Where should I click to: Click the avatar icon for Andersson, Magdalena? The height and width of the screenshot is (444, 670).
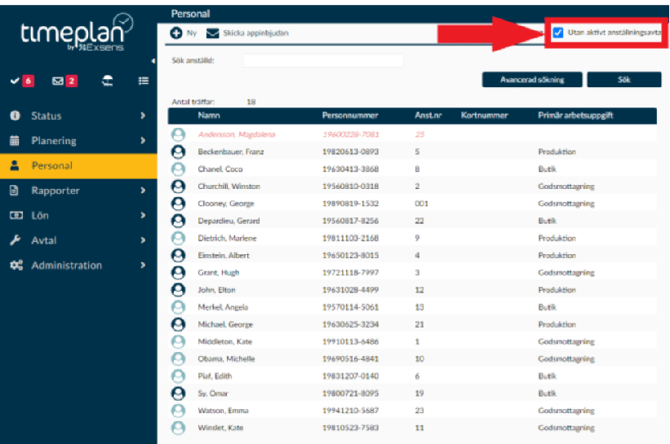coord(179,133)
